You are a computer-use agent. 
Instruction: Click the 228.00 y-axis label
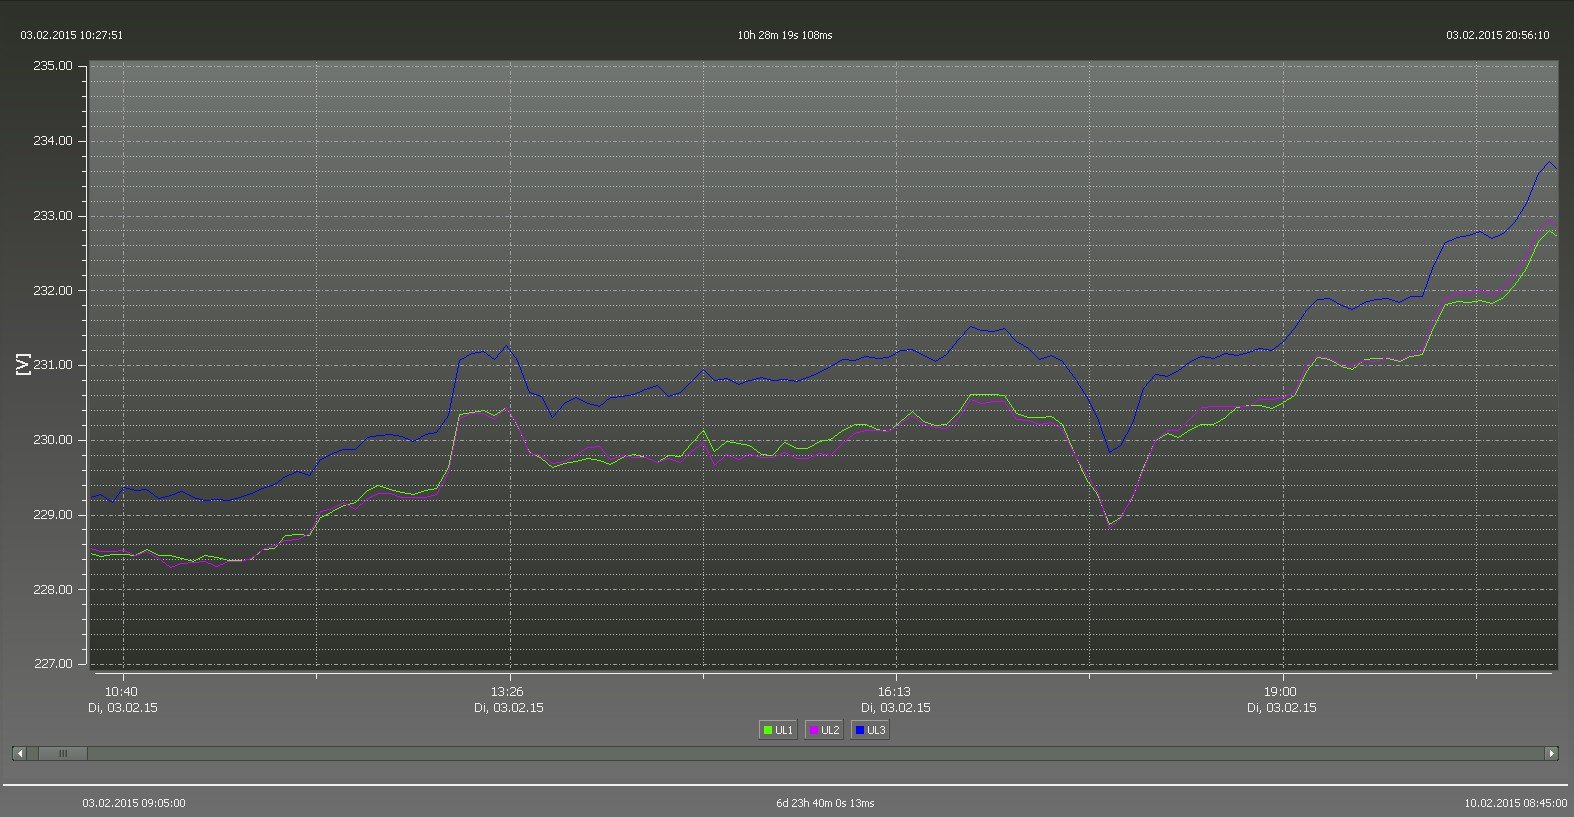(53, 590)
